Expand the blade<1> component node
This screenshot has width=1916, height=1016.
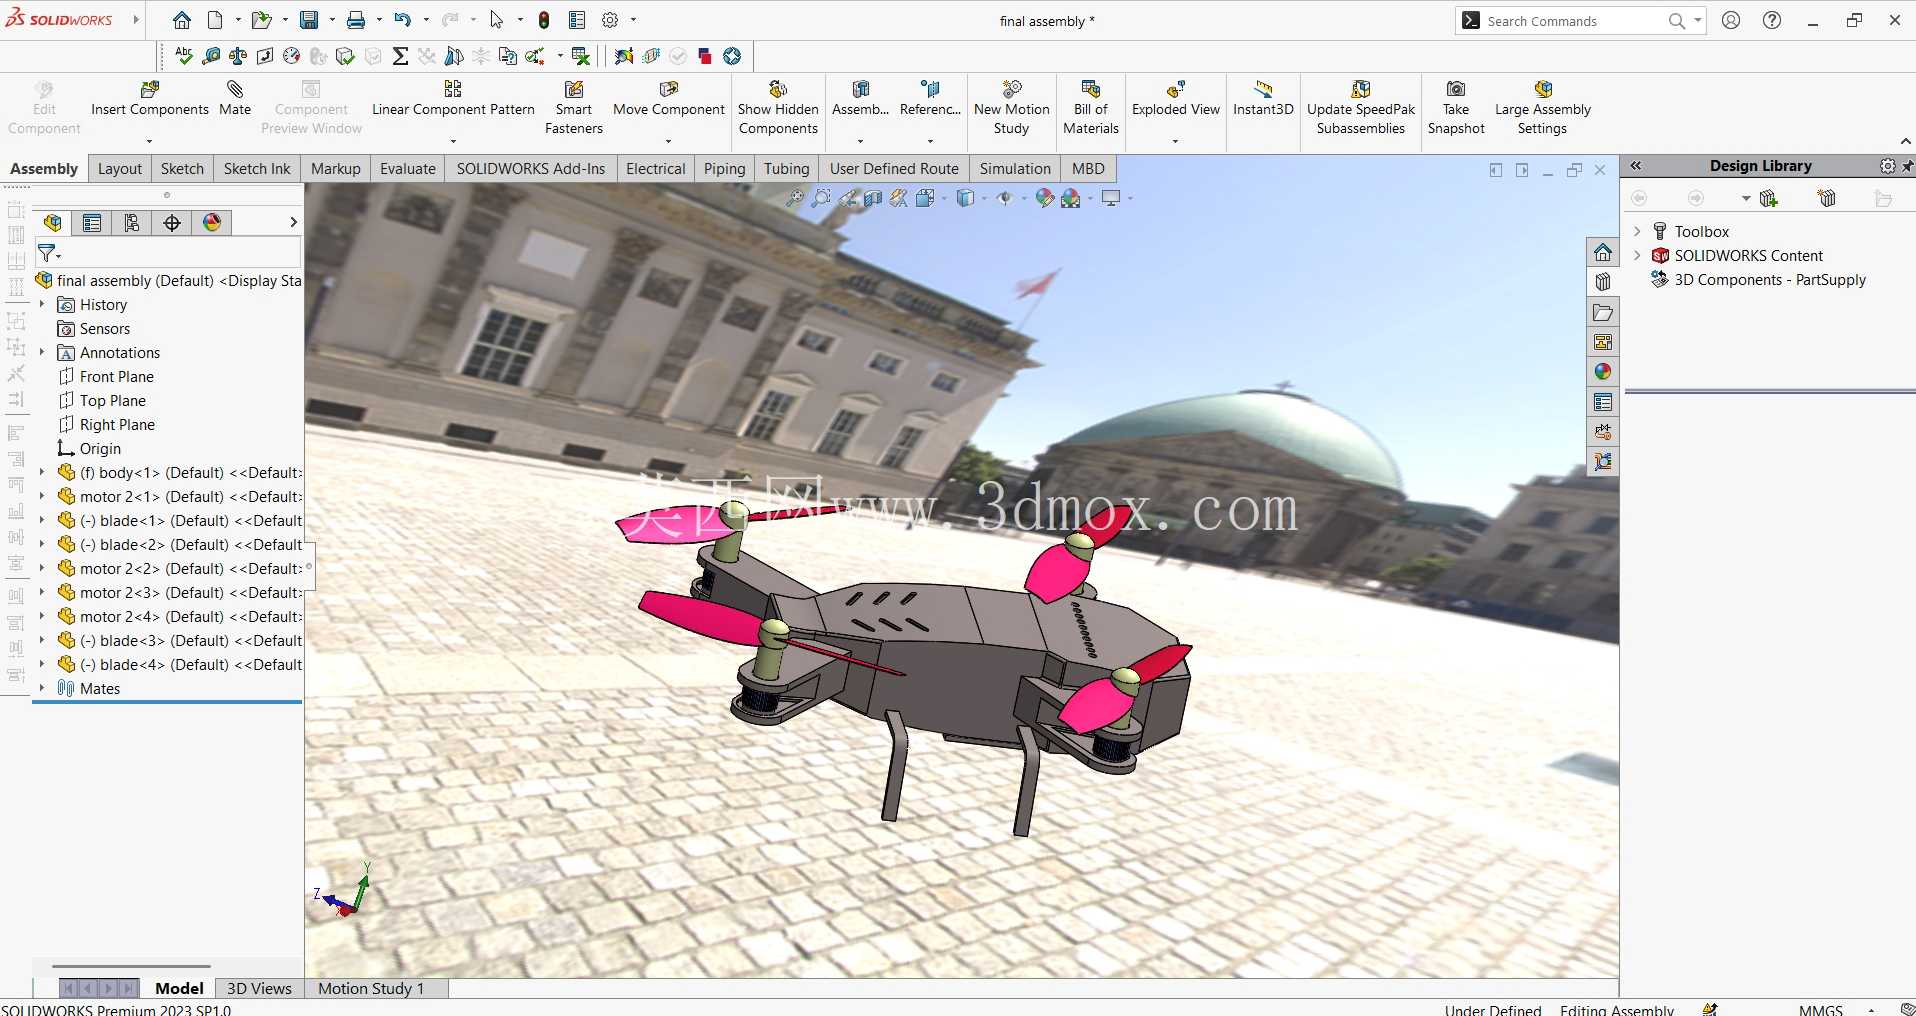coord(42,520)
